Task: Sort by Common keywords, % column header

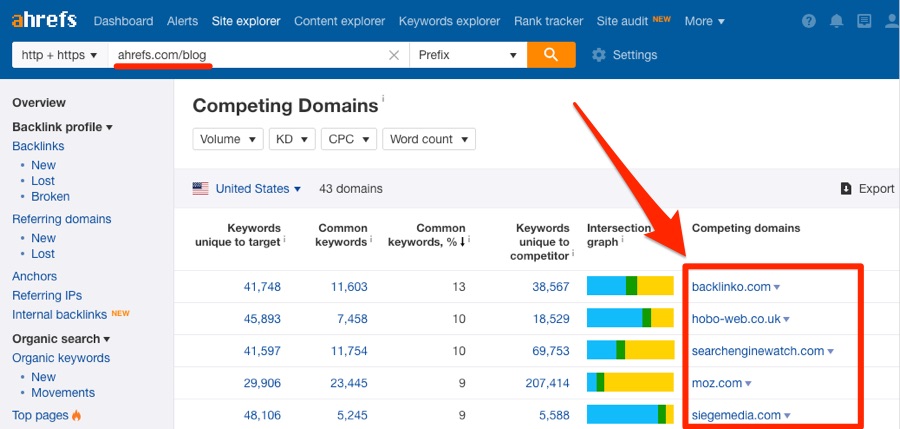Action: click(x=426, y=235)
